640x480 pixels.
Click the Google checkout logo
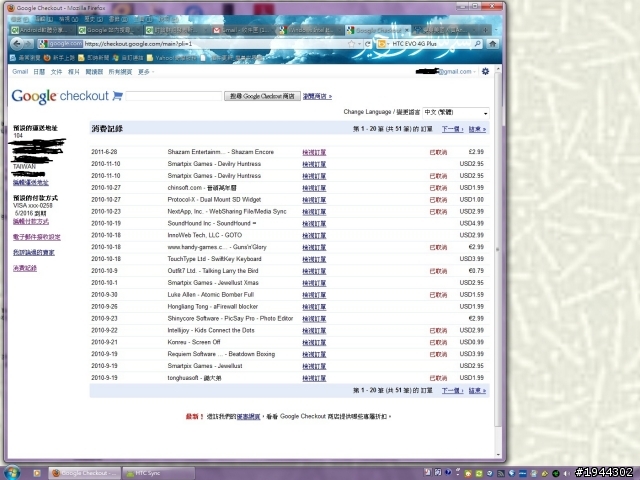[x=60, y=96]
